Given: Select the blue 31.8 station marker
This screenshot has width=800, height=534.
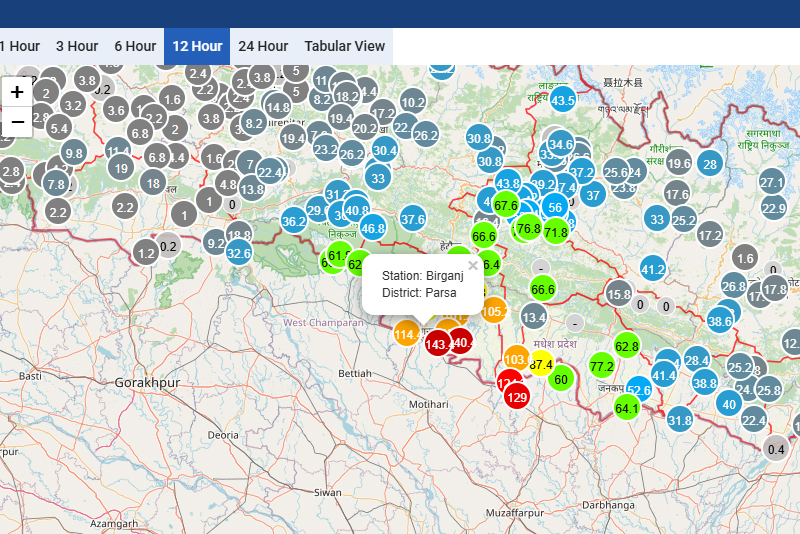Looking at the screenshot, I should tap(680, 419).
